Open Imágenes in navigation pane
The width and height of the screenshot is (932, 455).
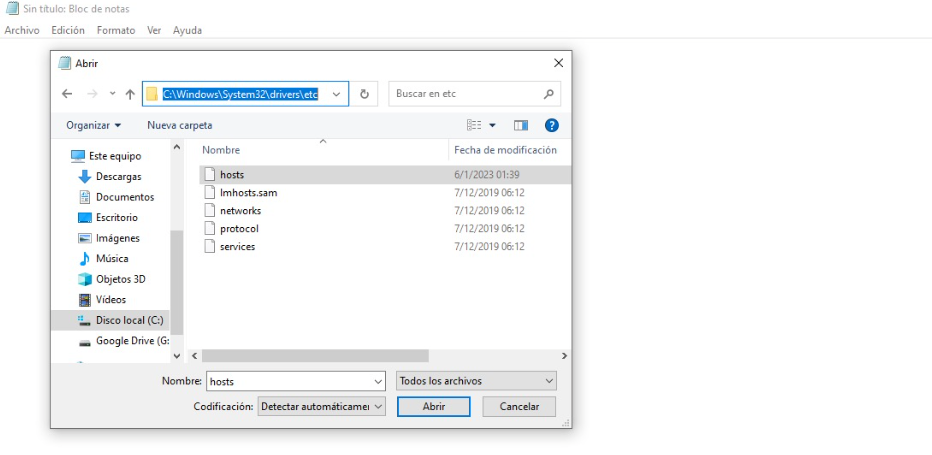tap(118, 238)
